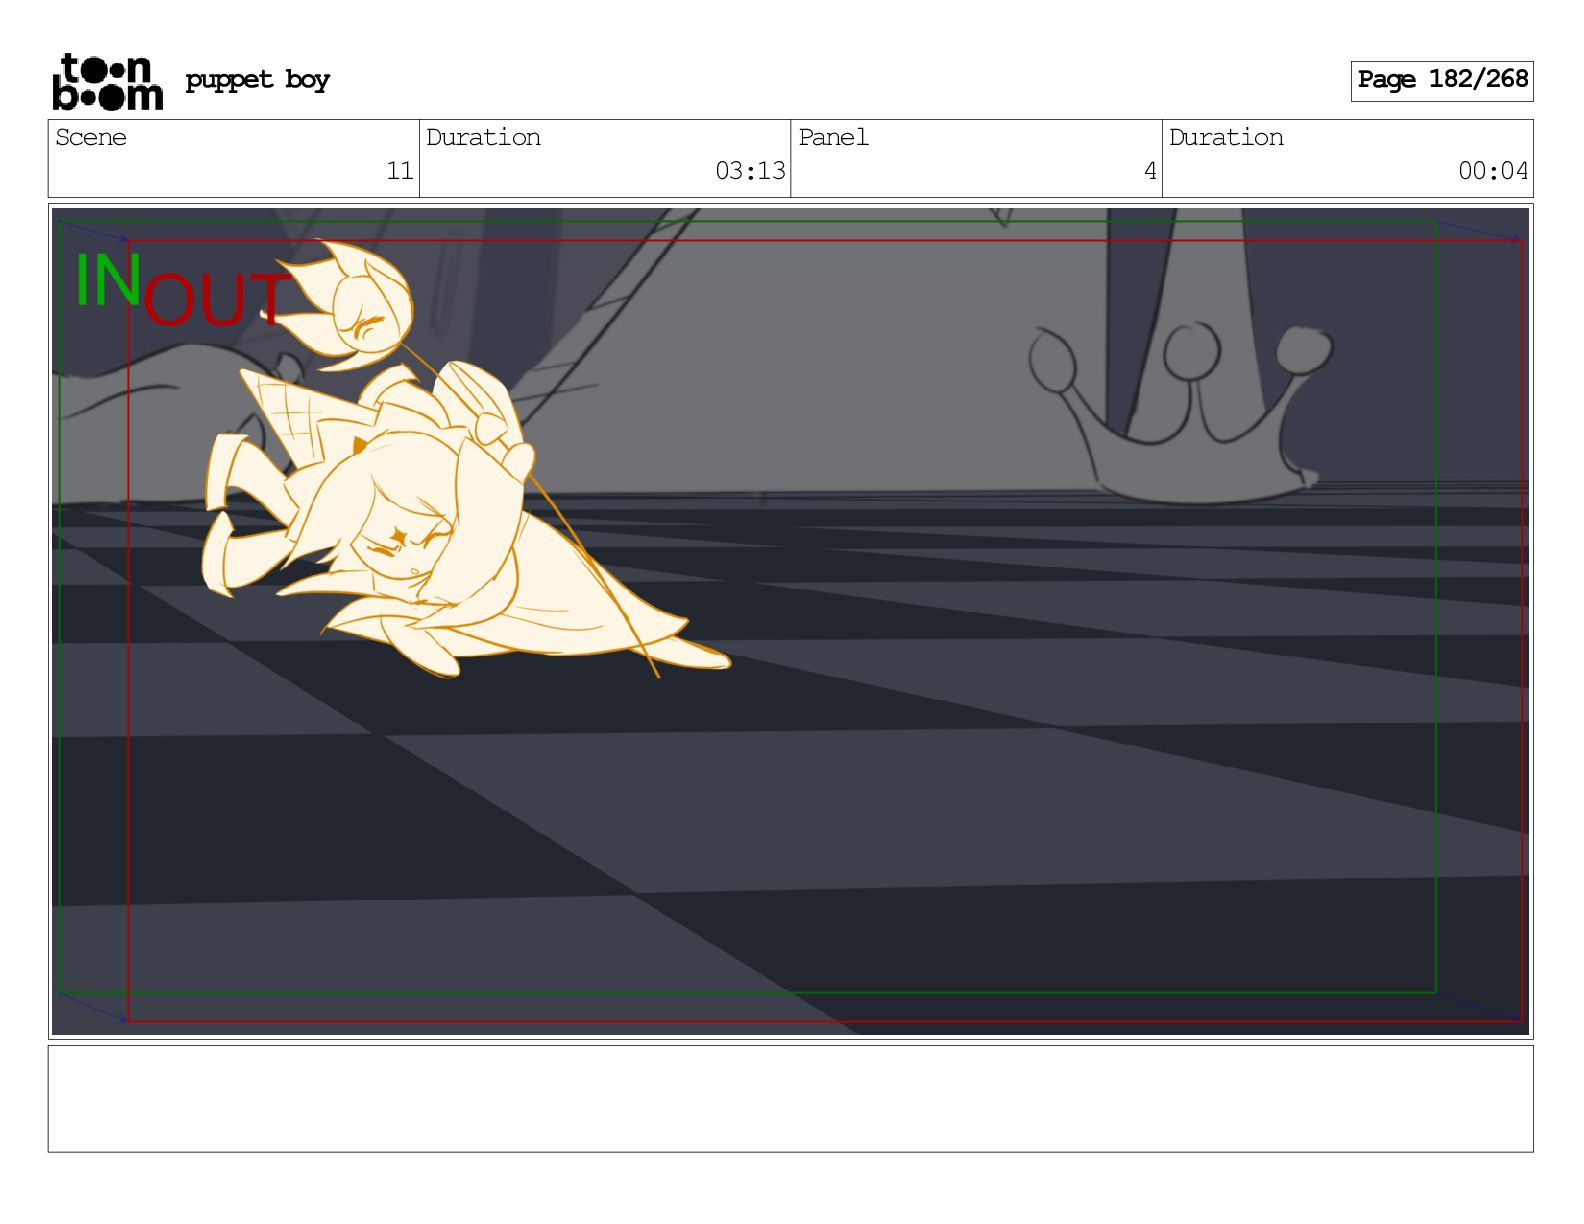Viewport: 1584px width, 1224px height.
Task: Click panel duration value '00:04'
Action: pos(1493,171)
